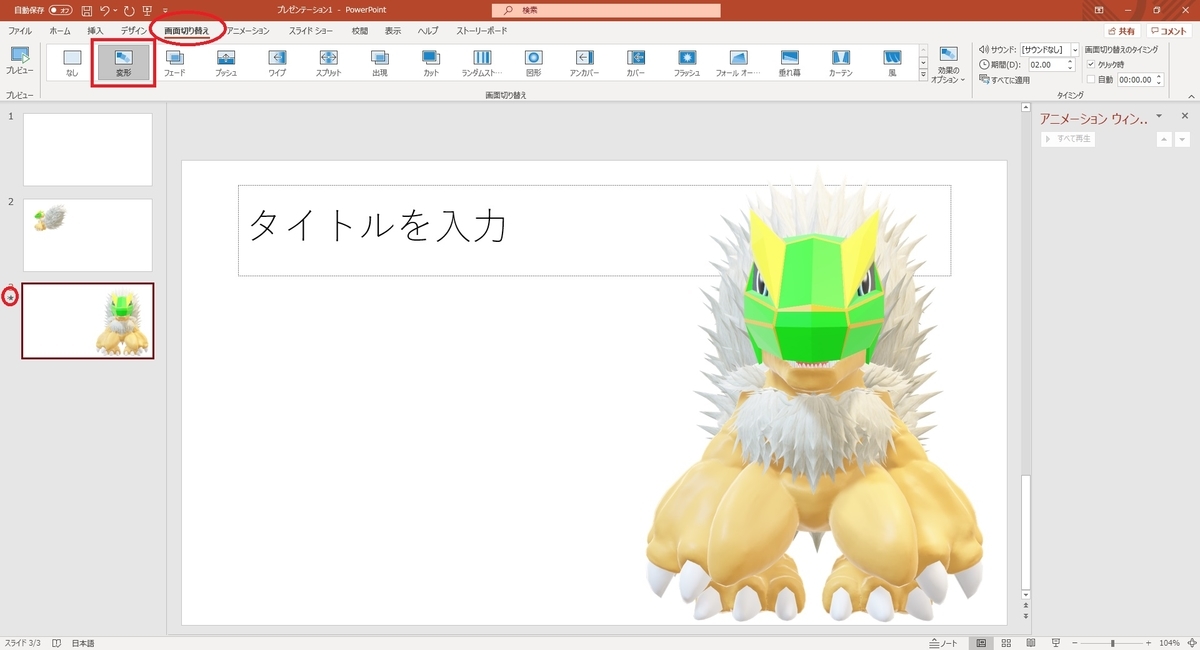Apply the プッシュ push transition
The height and width of the screenshot is (650, 1200).
coord(226,63)
